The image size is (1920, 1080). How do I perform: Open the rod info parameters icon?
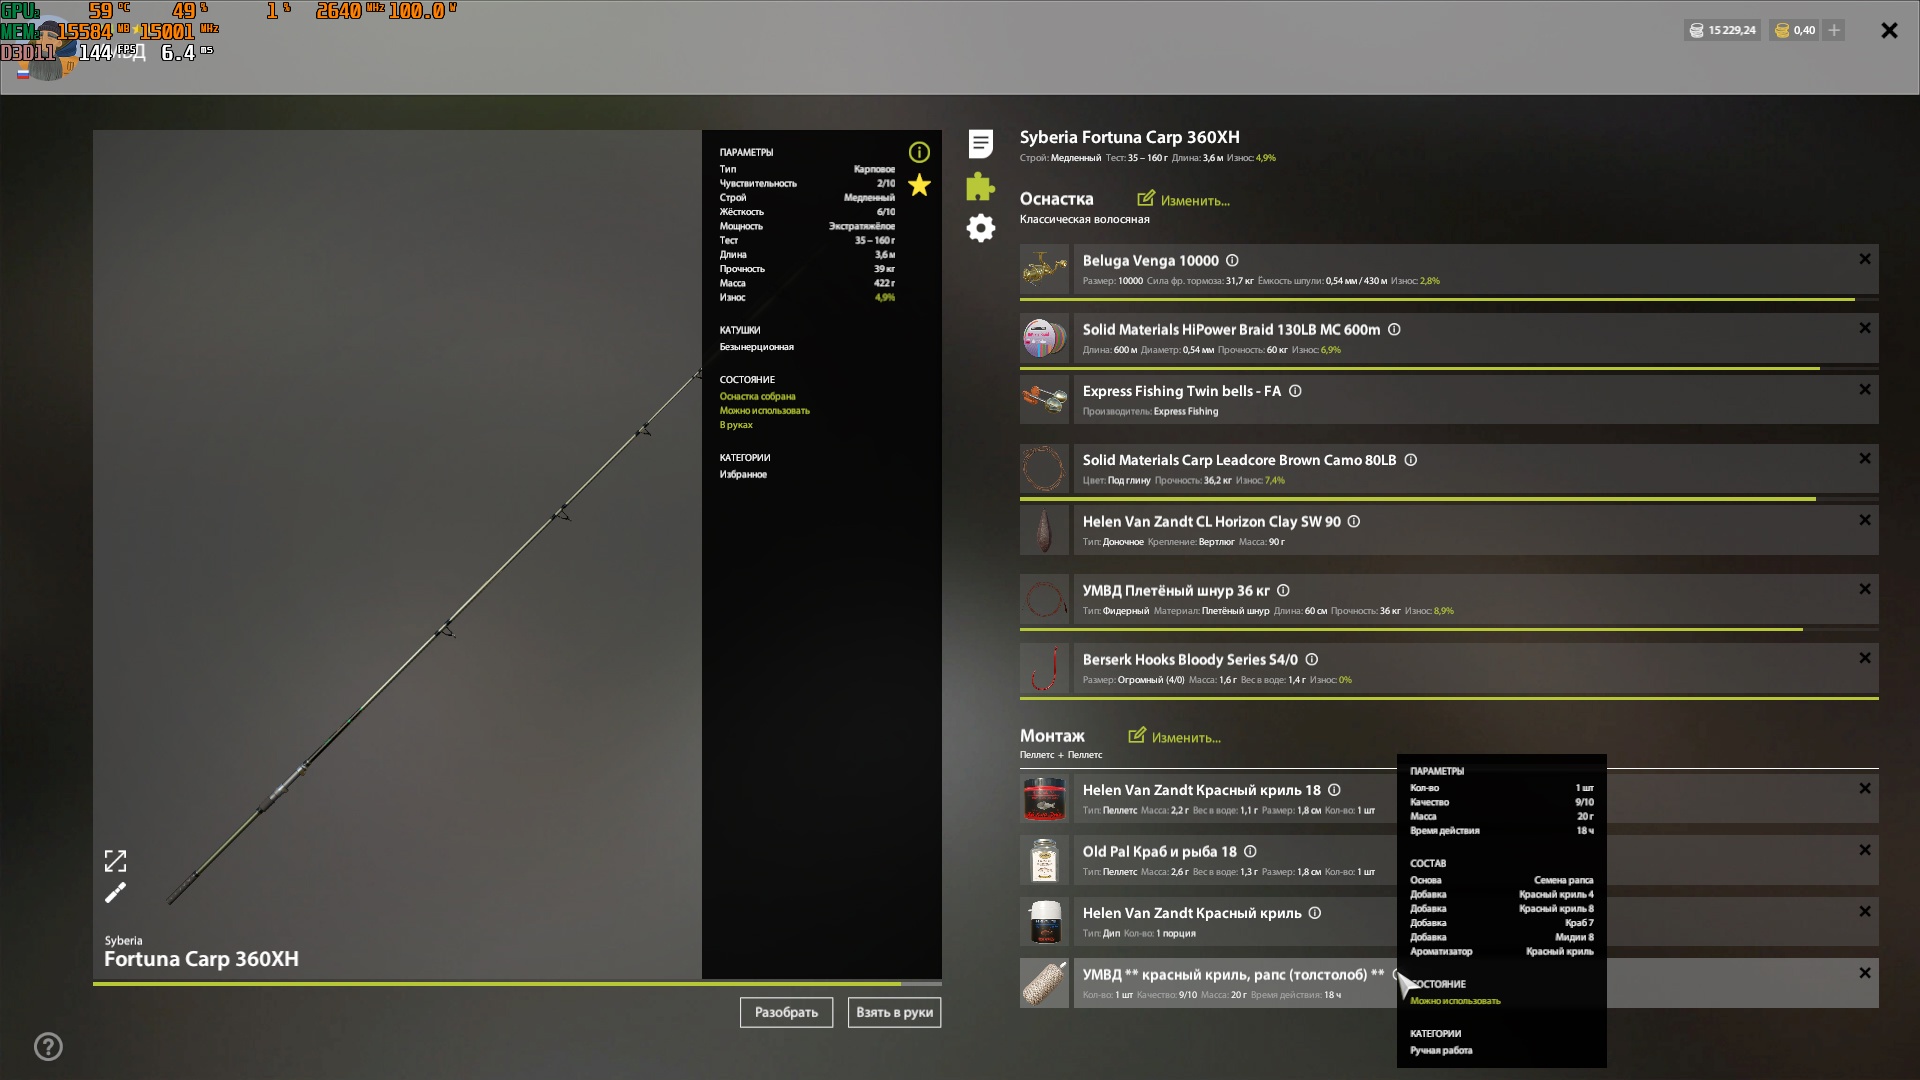tap(919, 152)
